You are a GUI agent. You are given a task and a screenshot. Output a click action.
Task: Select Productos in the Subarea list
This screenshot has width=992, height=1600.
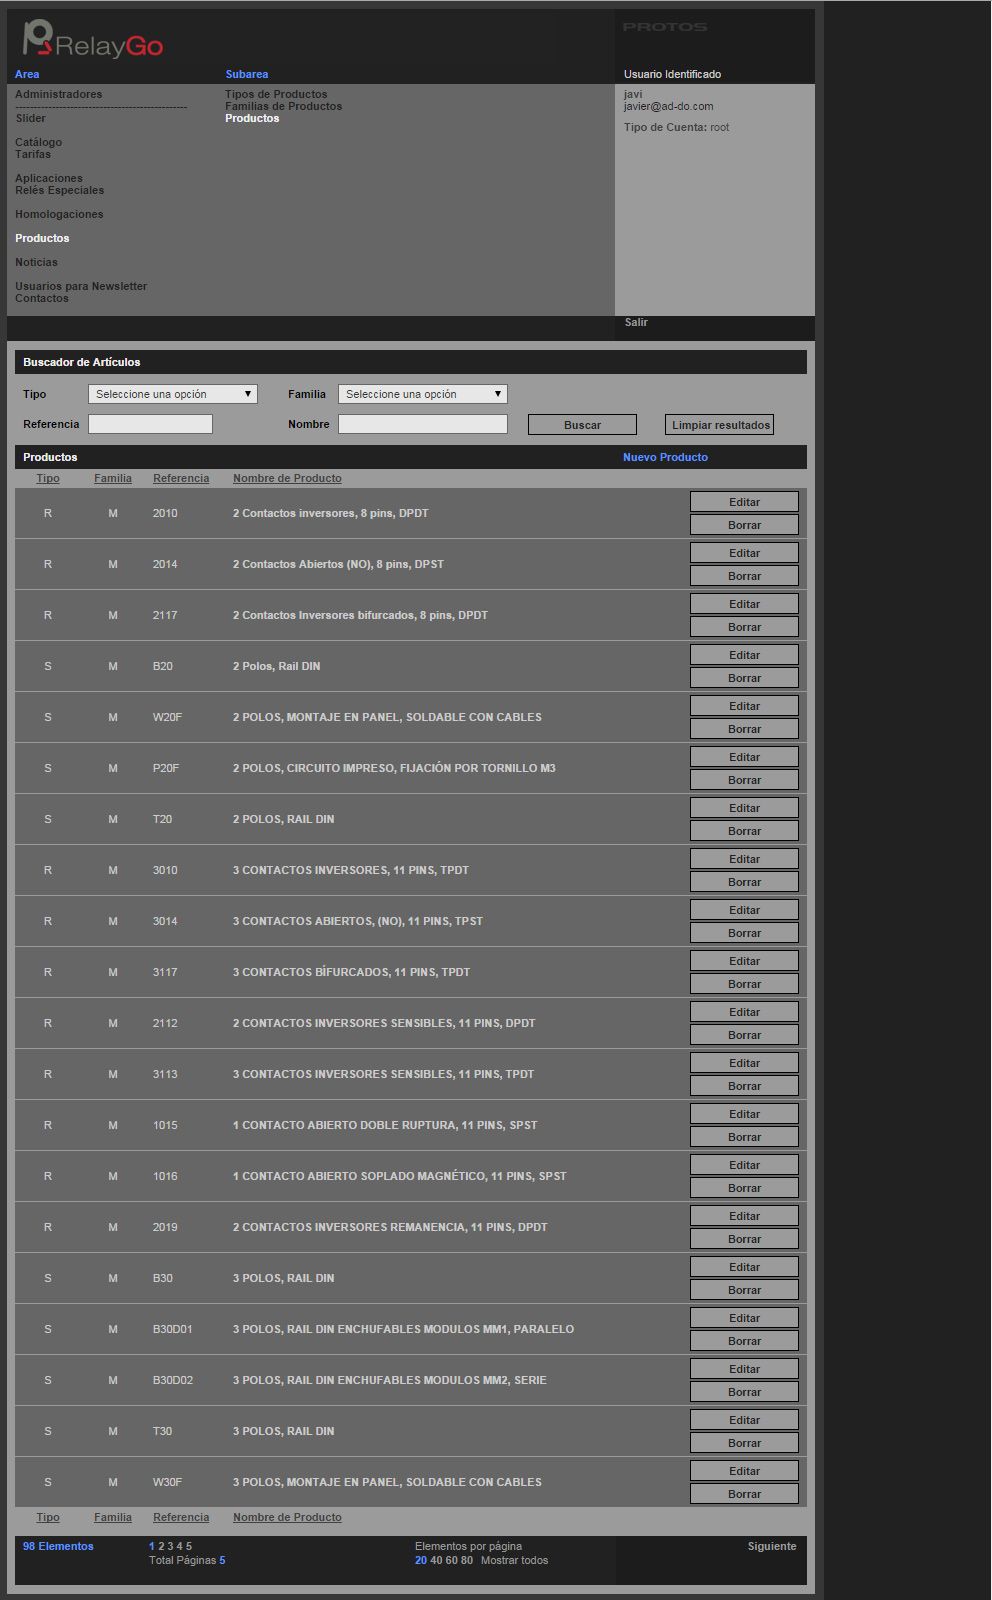[252, 118]
